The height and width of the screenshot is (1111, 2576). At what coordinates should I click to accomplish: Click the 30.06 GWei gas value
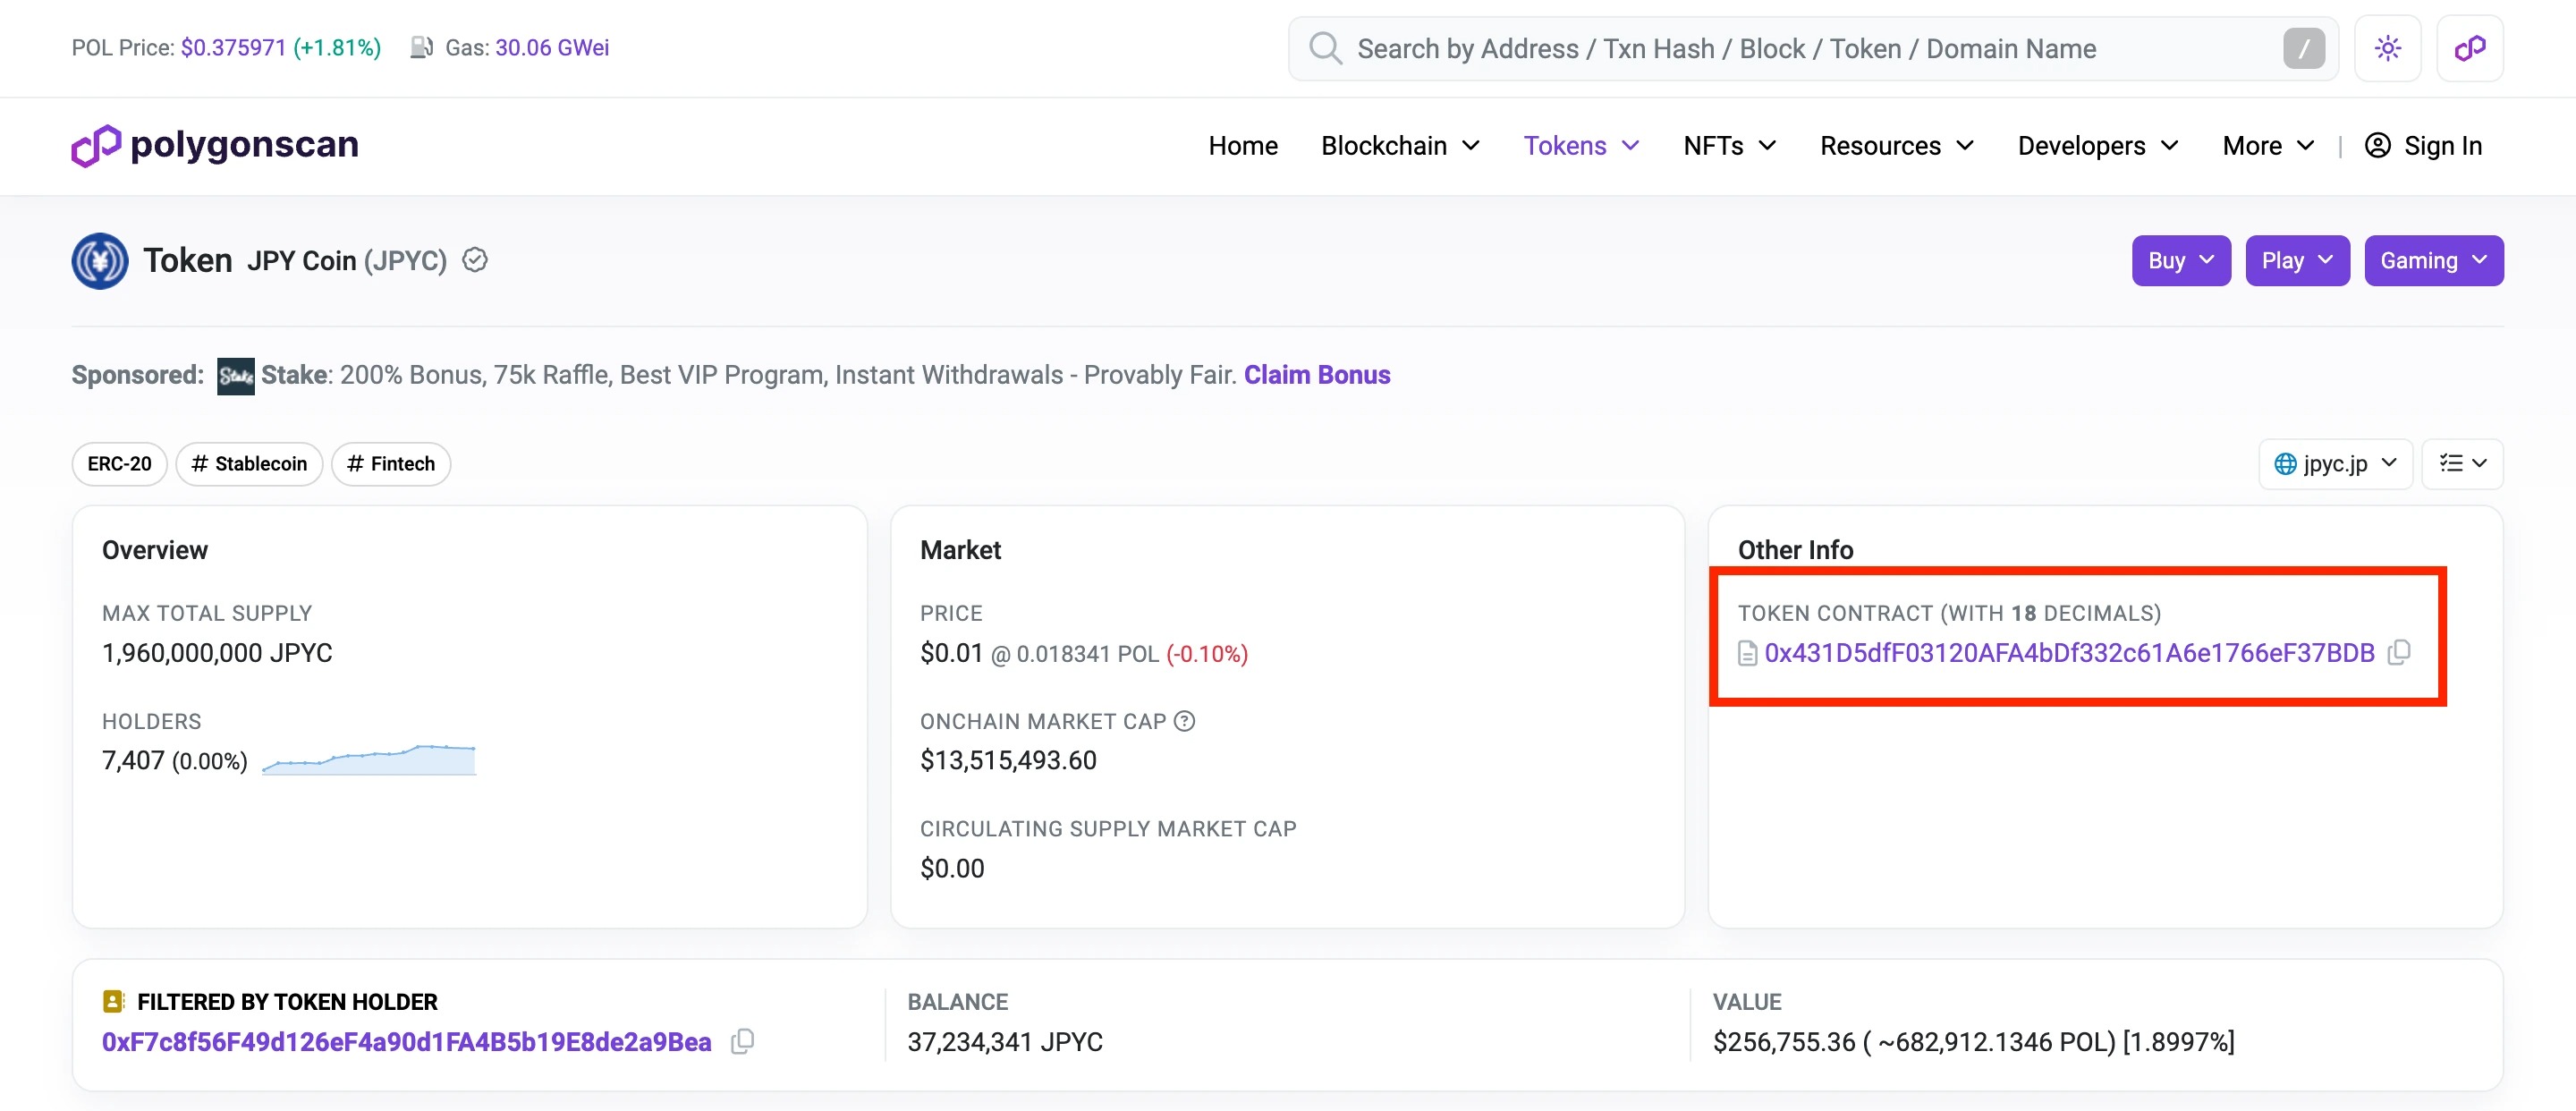[552, 47]
